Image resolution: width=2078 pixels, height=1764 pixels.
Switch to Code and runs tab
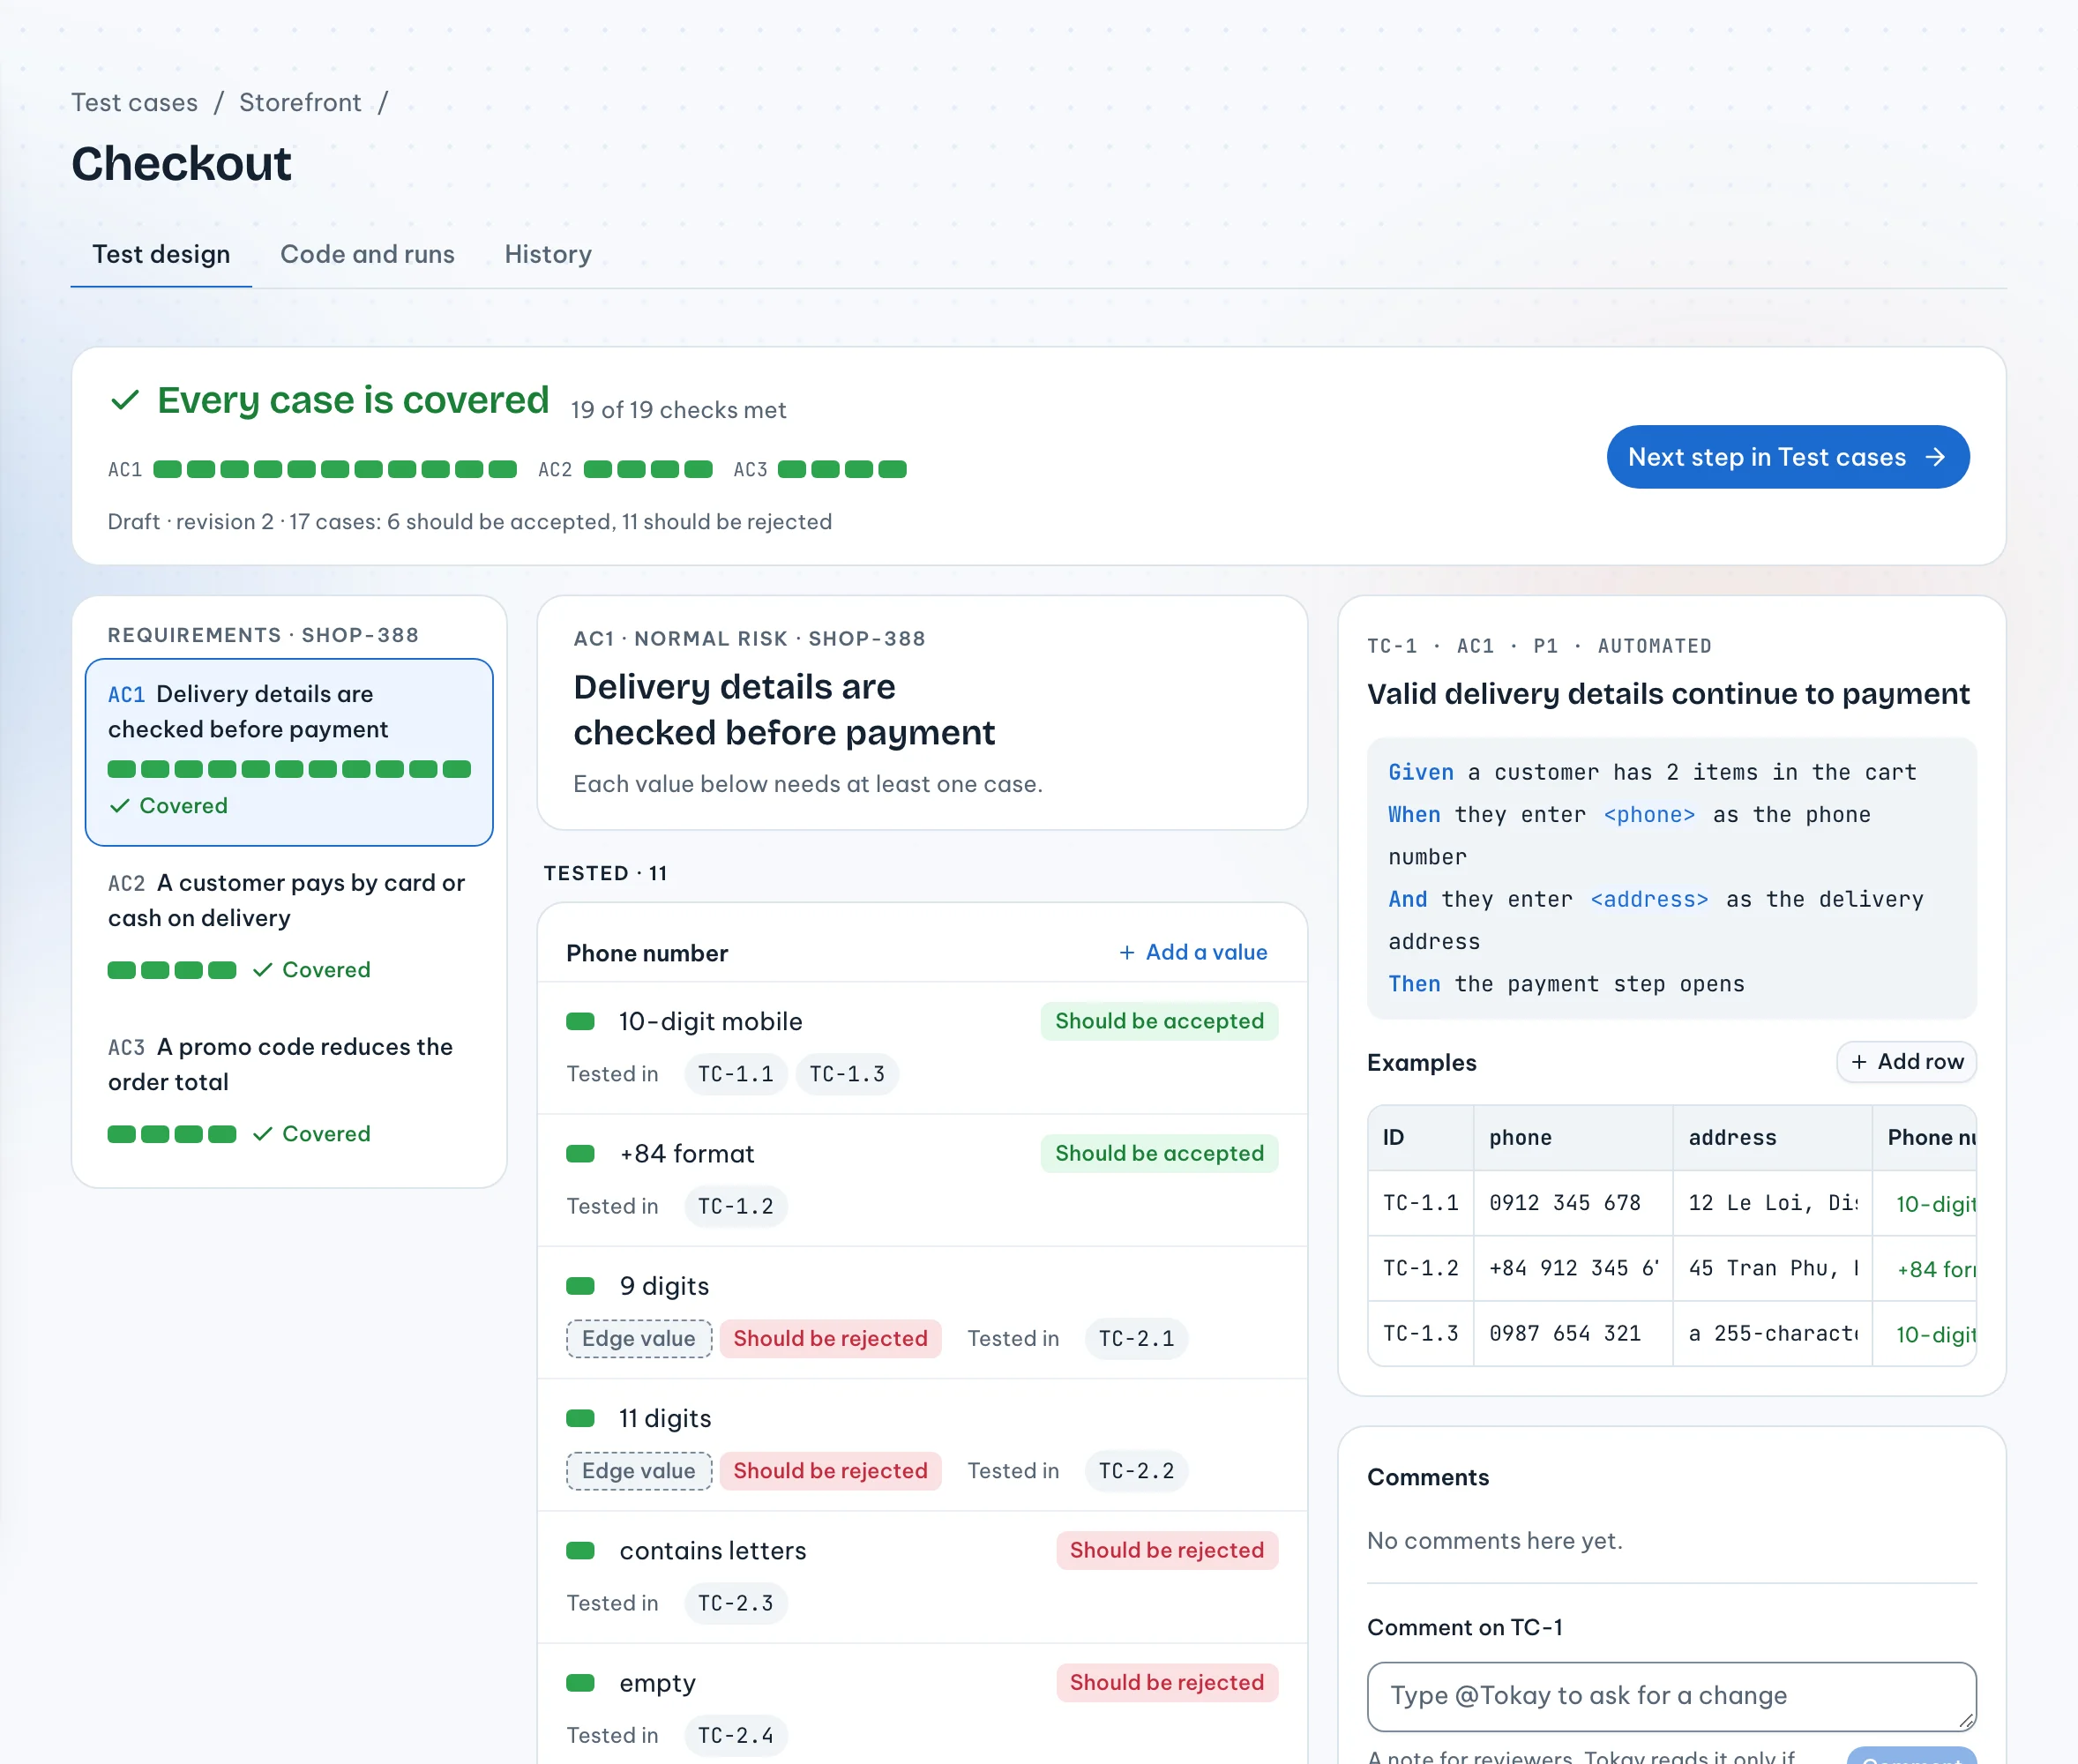tap(367, 254)
